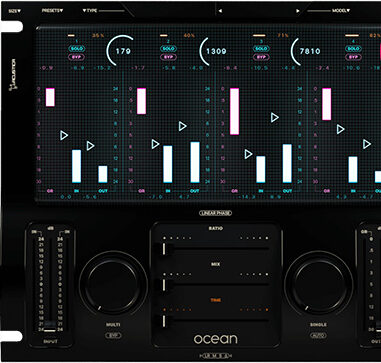Click the MULTI knob
The width and height of the screenshot is (381, 363).
[113, 285]
